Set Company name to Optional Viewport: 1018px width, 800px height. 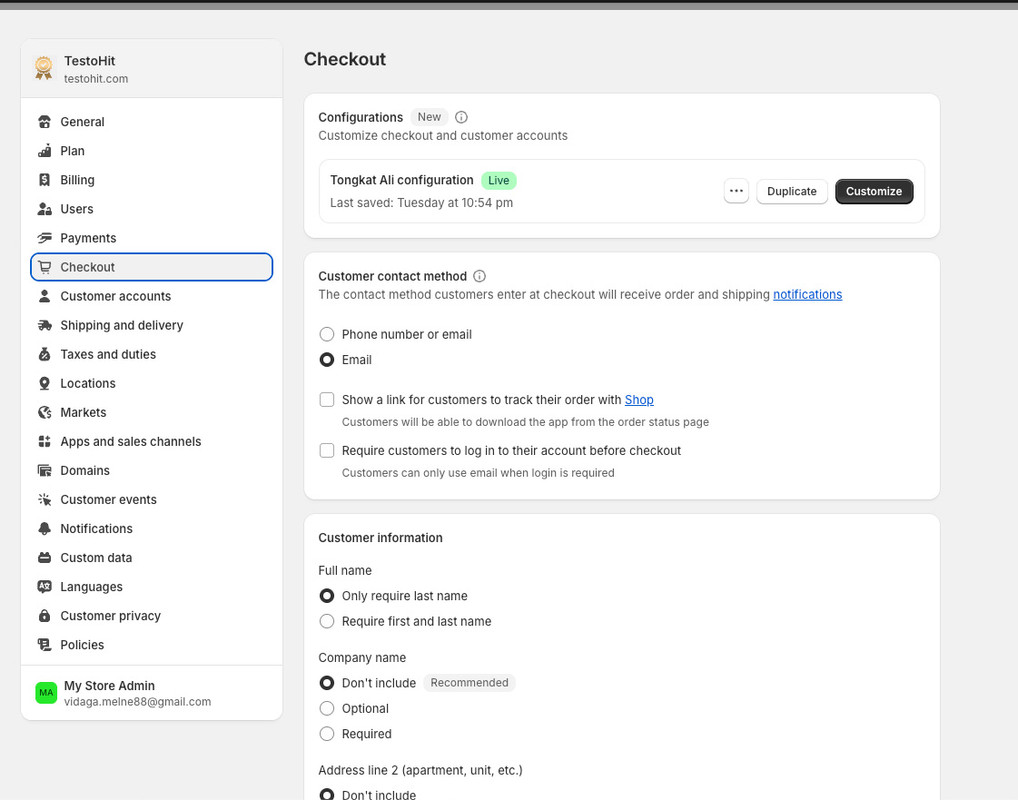tap(327, 708)
